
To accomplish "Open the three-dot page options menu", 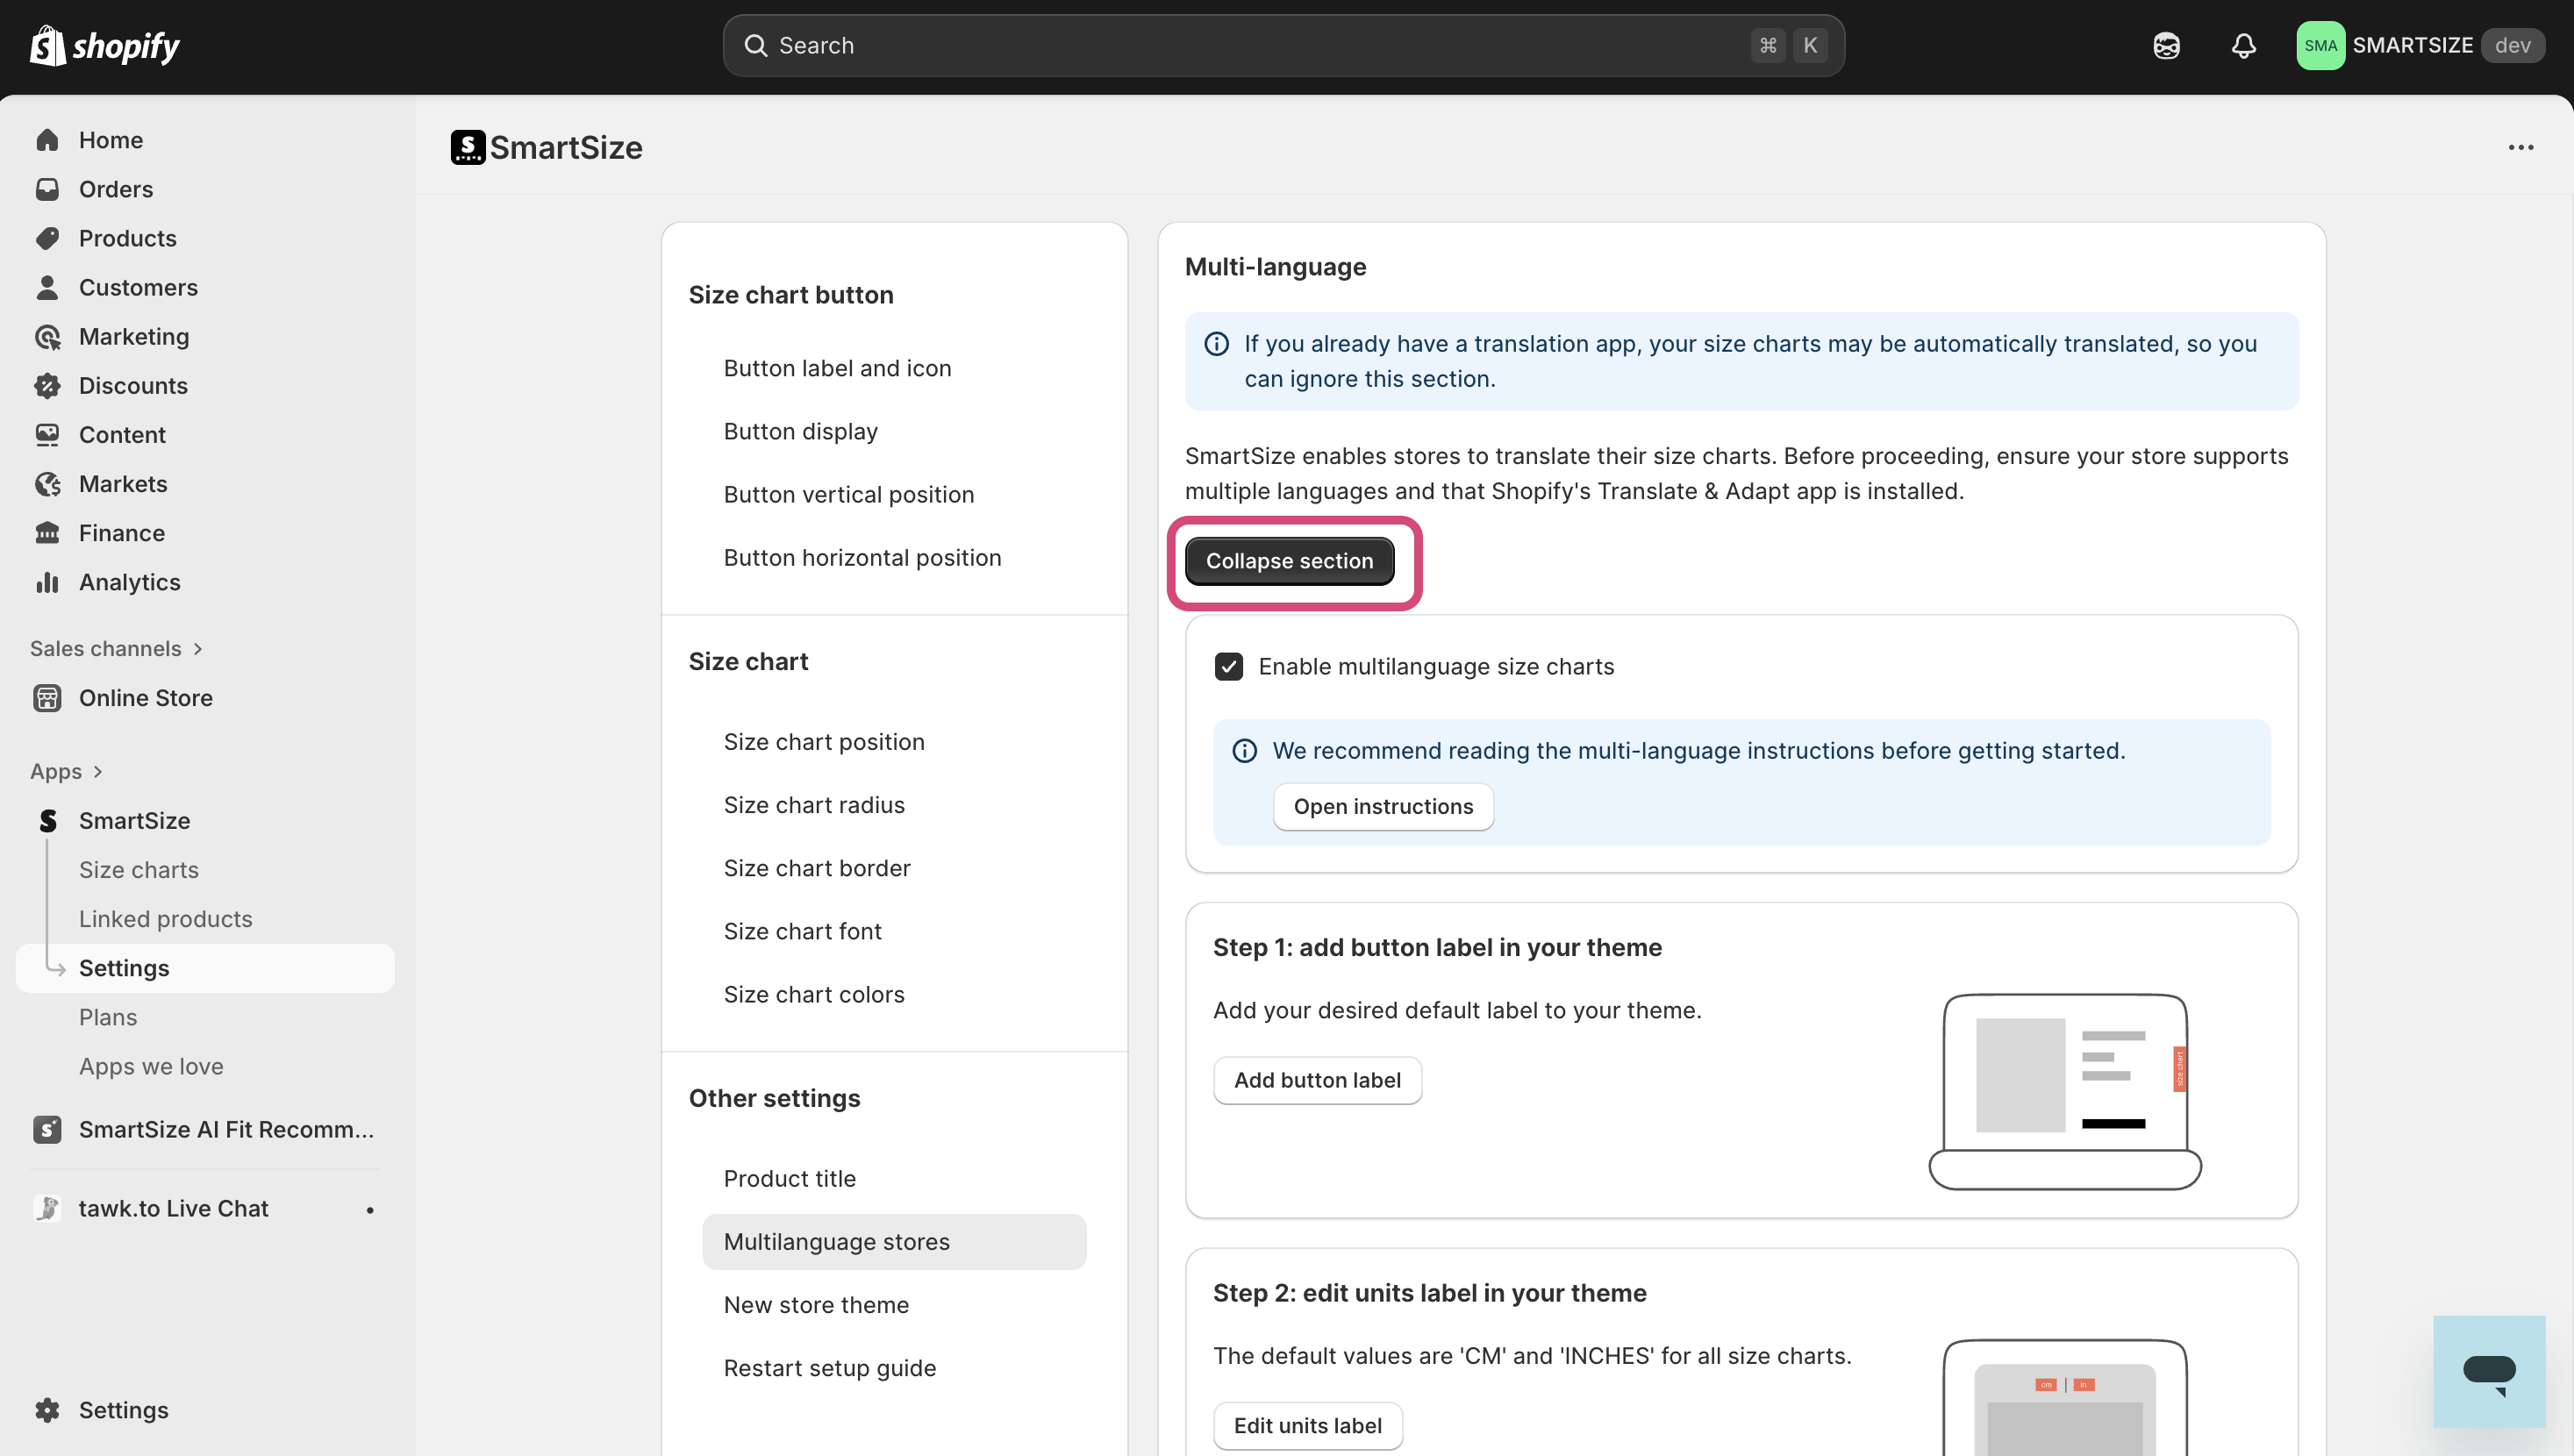I will click(x=2520, y=148).
